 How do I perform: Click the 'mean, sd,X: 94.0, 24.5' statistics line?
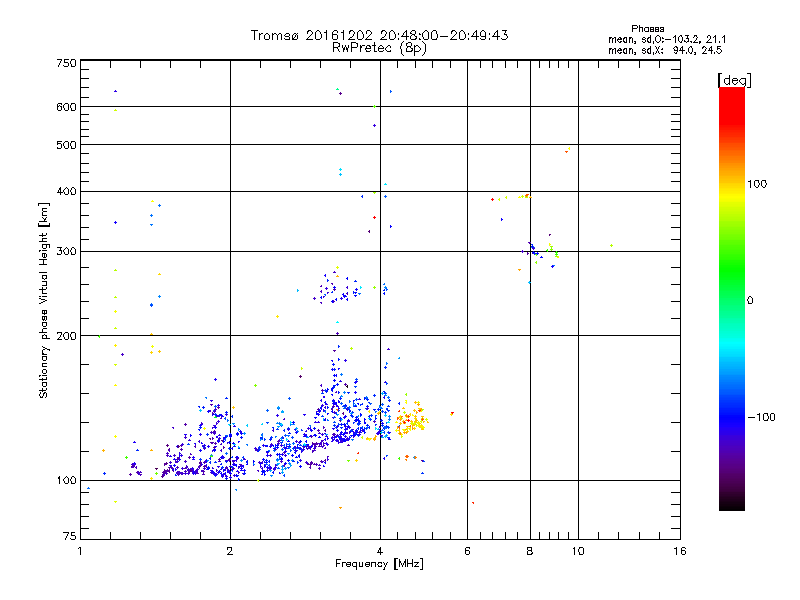[665, 50]
